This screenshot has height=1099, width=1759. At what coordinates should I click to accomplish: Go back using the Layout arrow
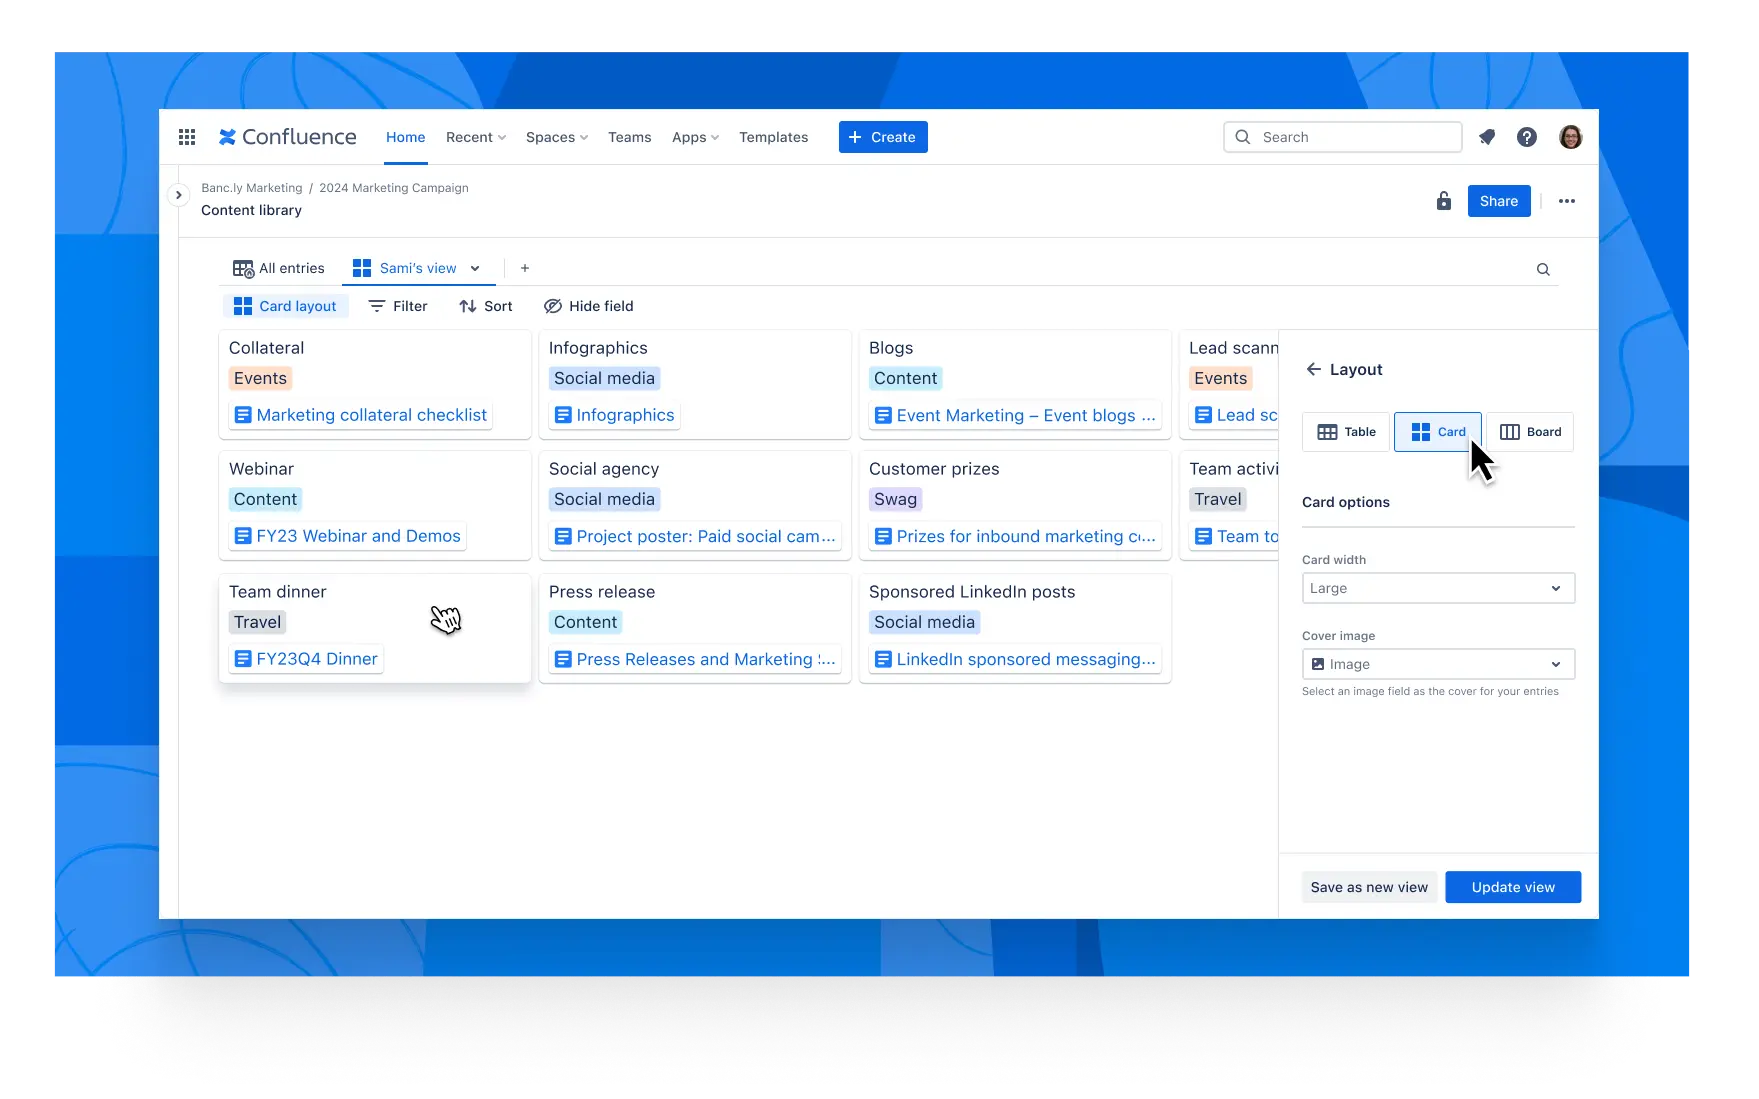[1314, 369]
